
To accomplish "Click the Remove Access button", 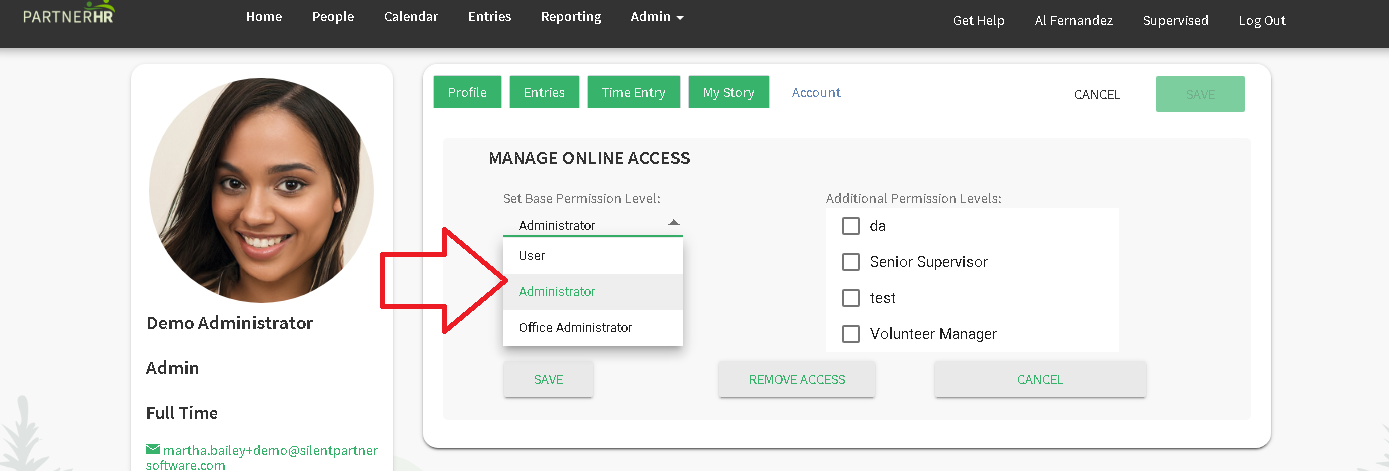I will click(797, 380).
